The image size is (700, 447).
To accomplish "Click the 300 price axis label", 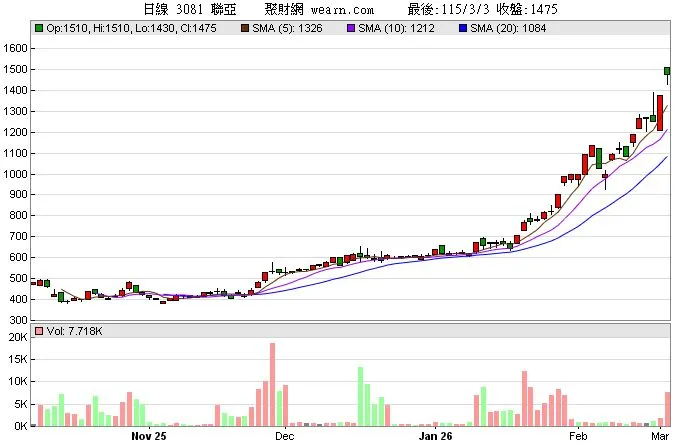I will click(x=18, y=320).
